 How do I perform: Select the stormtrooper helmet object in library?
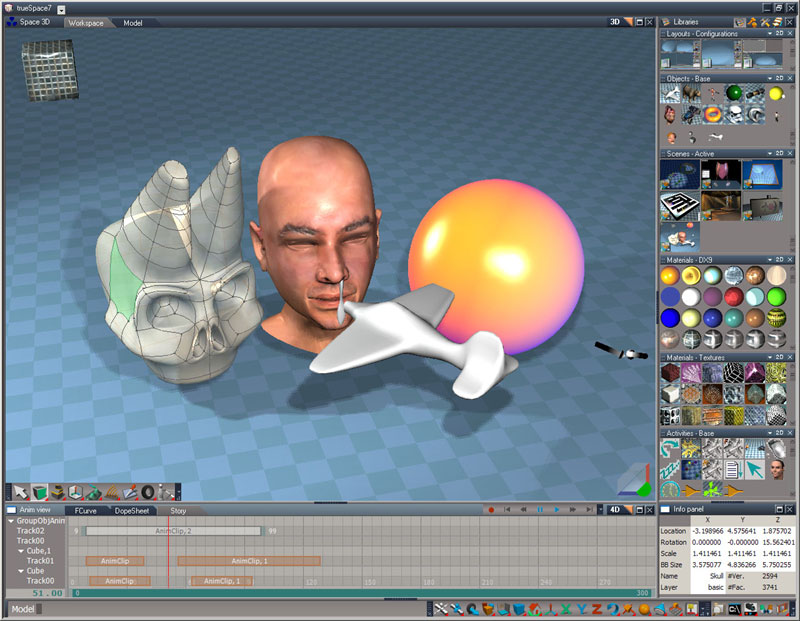click(x=735, y=115)
